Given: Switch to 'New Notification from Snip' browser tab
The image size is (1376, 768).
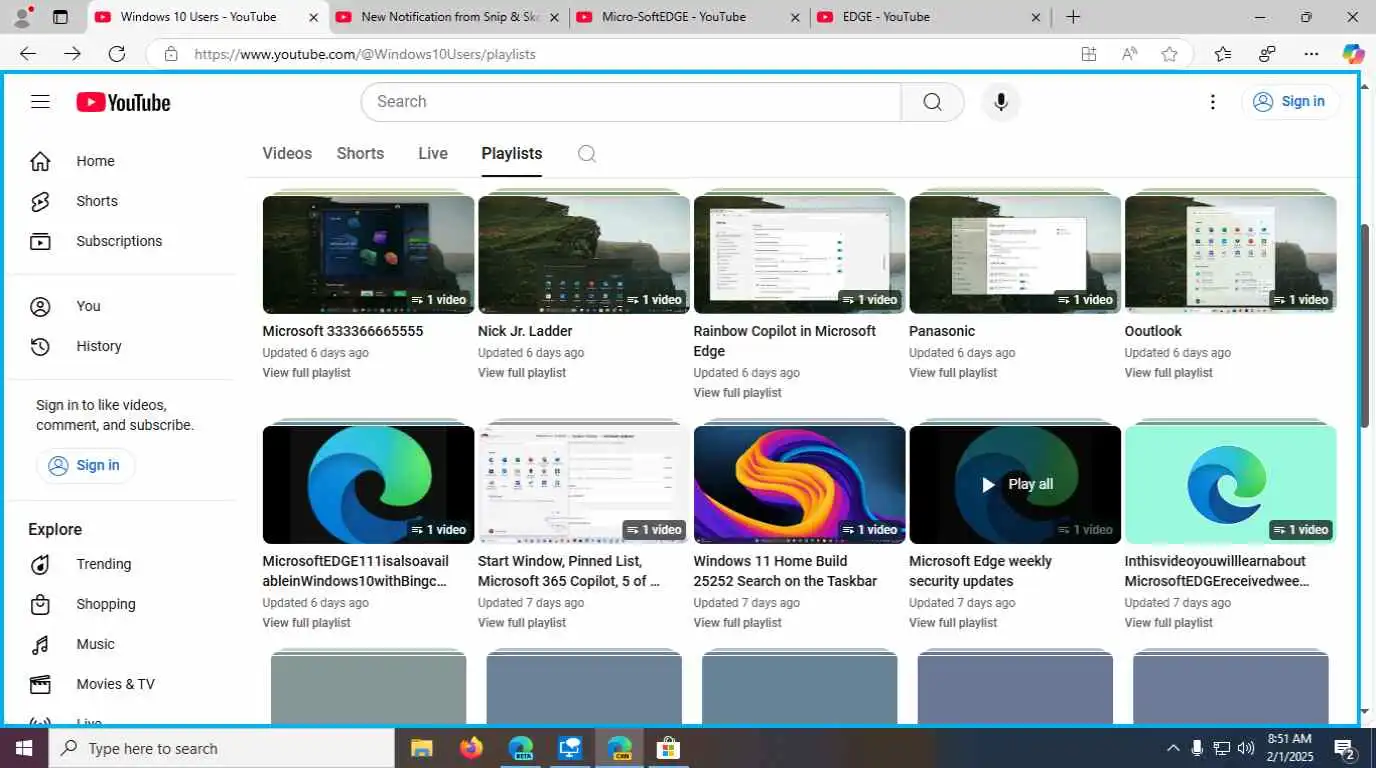Looking at the screenshot, I should coord(448,17).
